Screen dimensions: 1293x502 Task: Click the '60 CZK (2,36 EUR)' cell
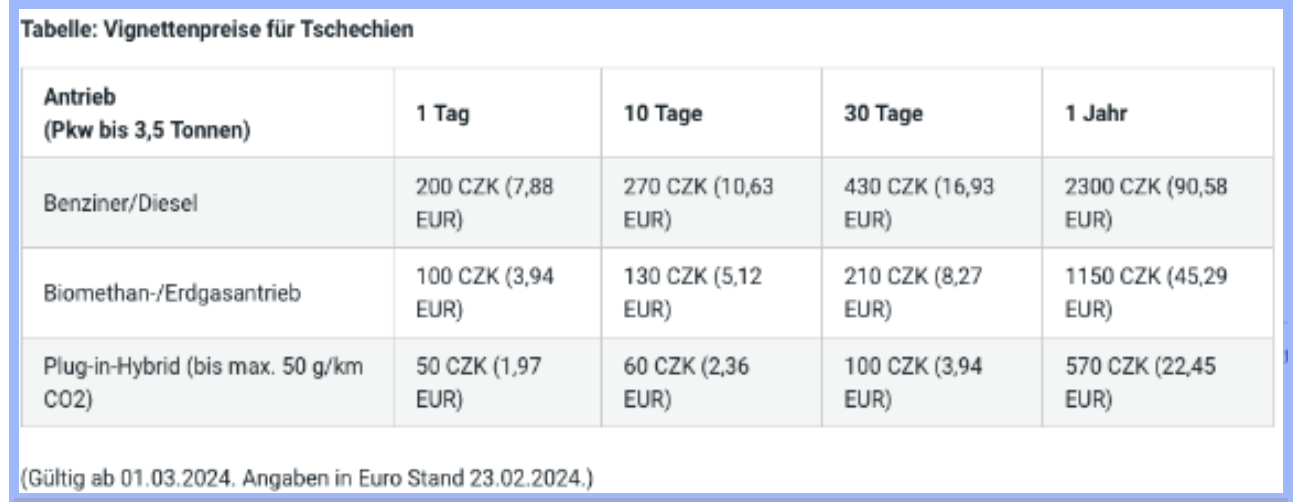(712, 383)
